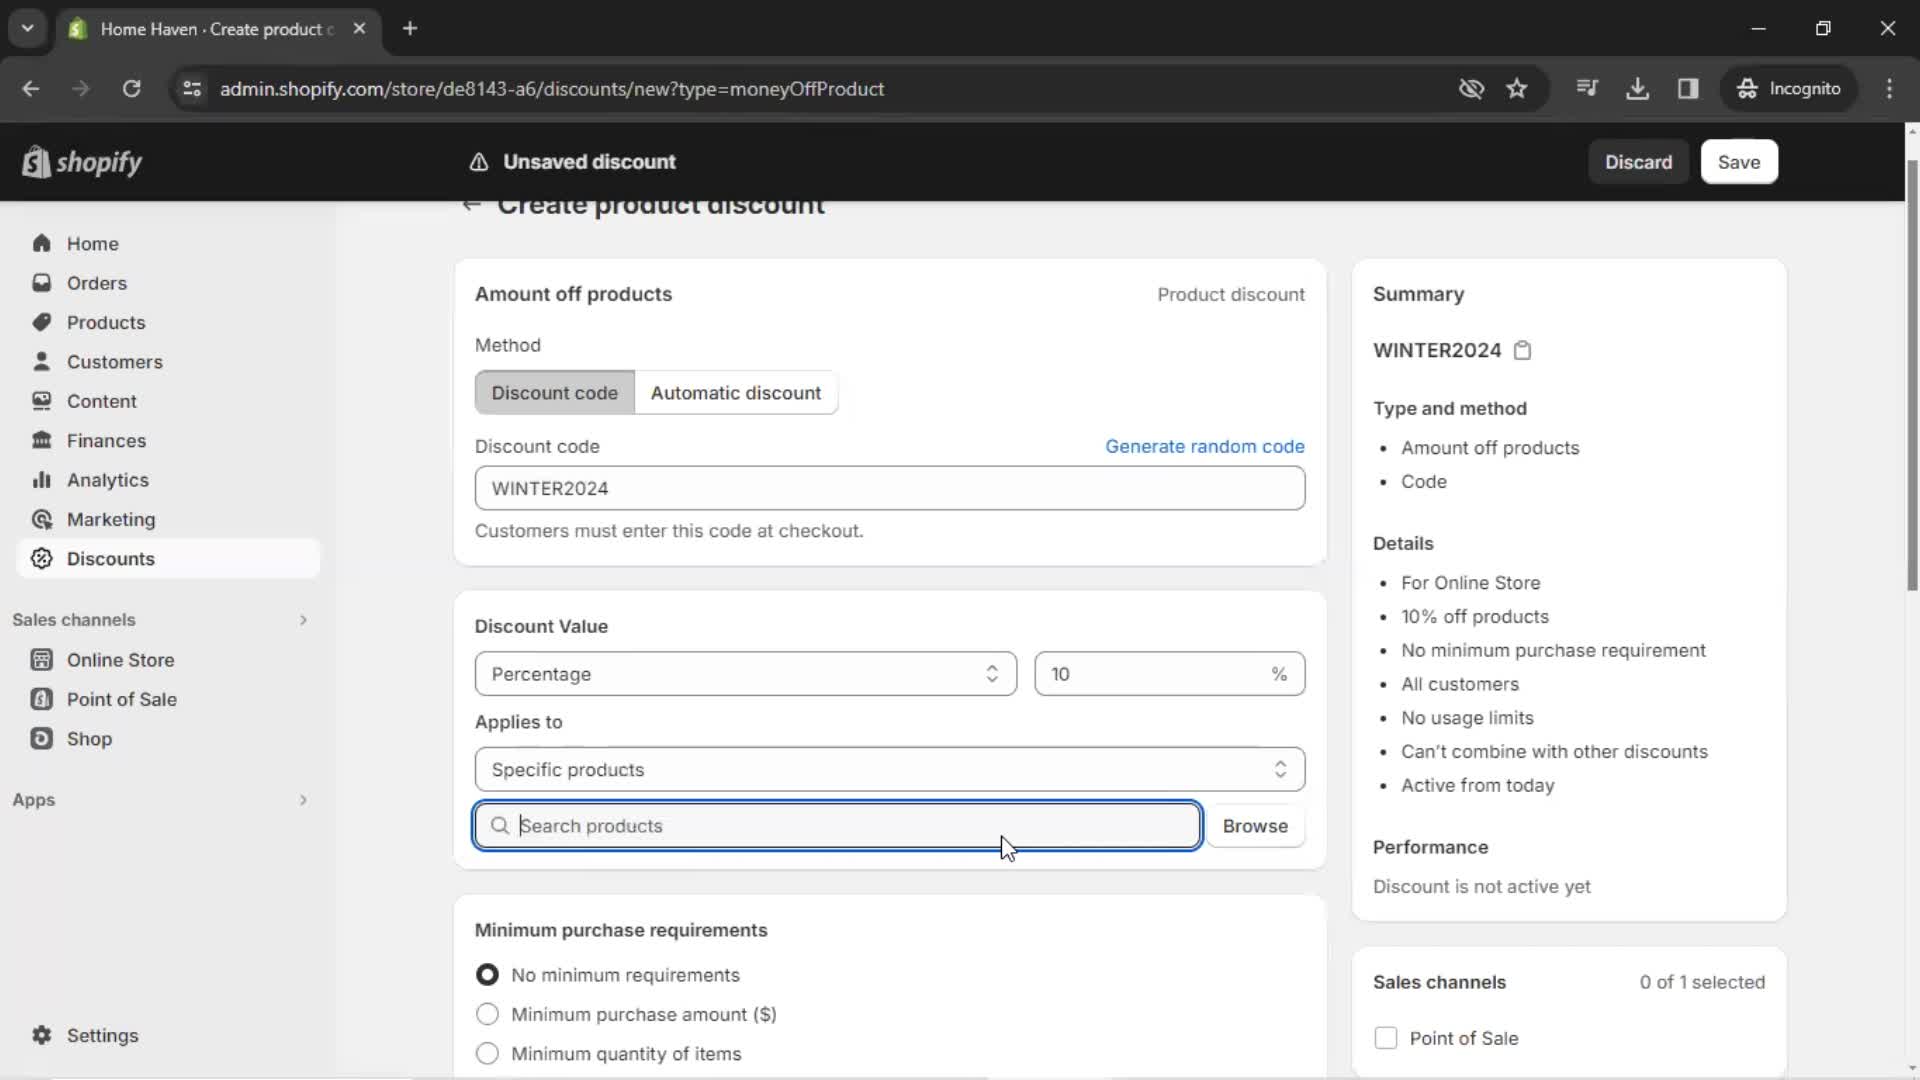Open Percentage discount type dropdown
1920x1080 pixels.
(746, 674)
